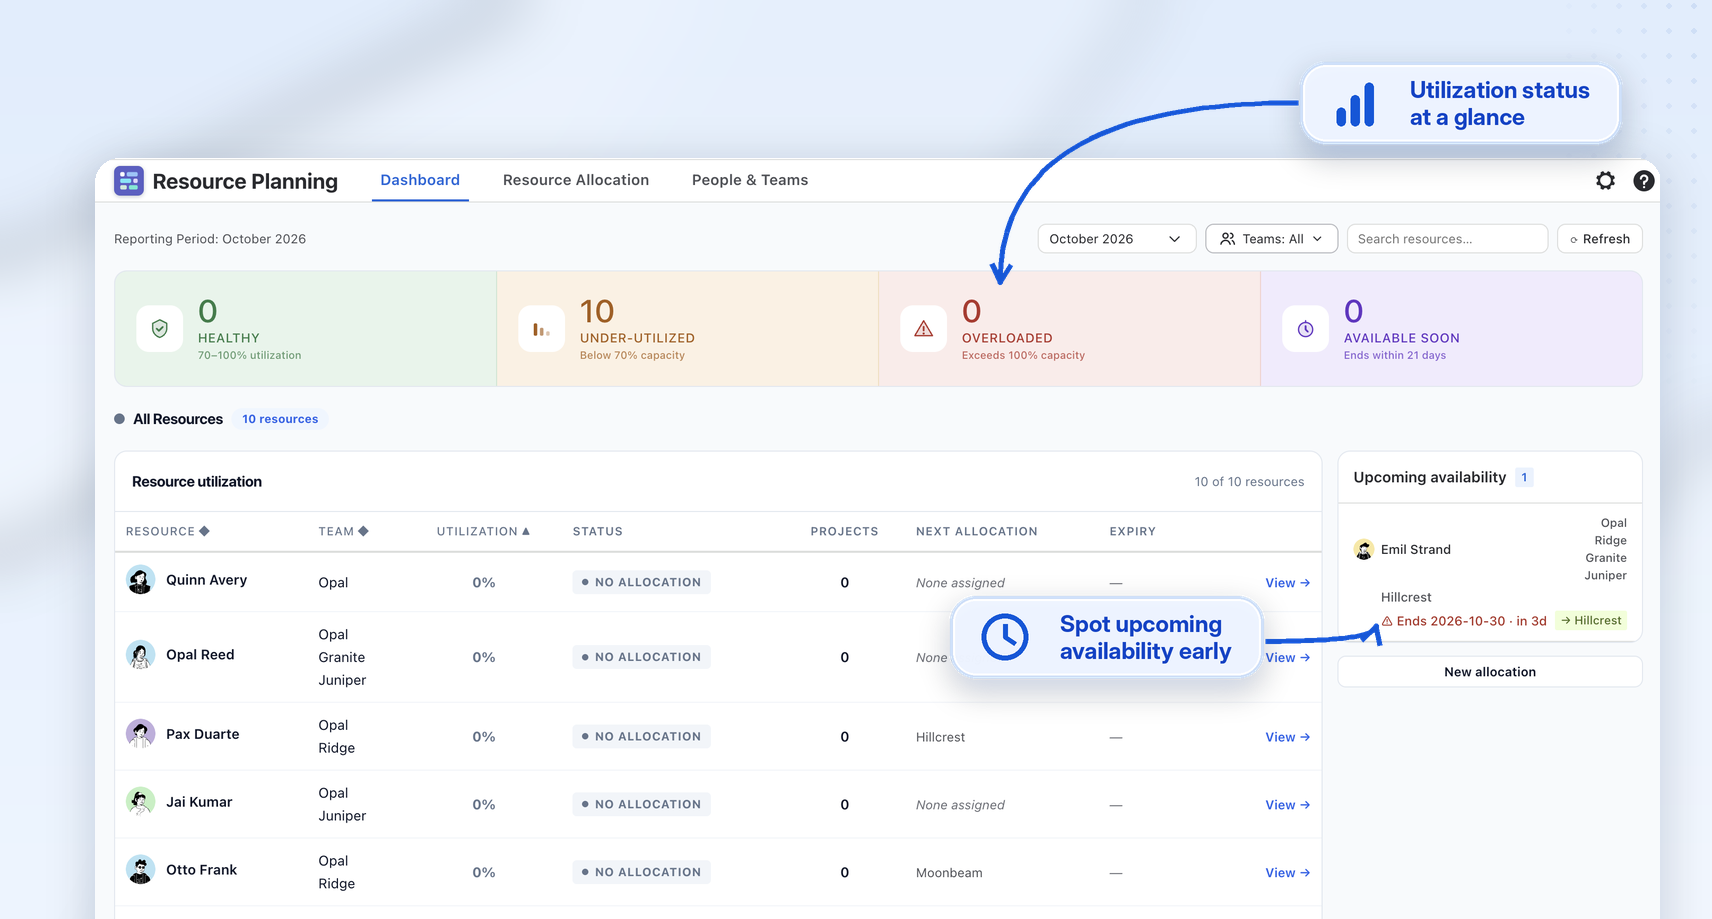Click Otto Frank's avatar
The image size is (1712, 919).
pyautogui.click(x=140, y=870)
